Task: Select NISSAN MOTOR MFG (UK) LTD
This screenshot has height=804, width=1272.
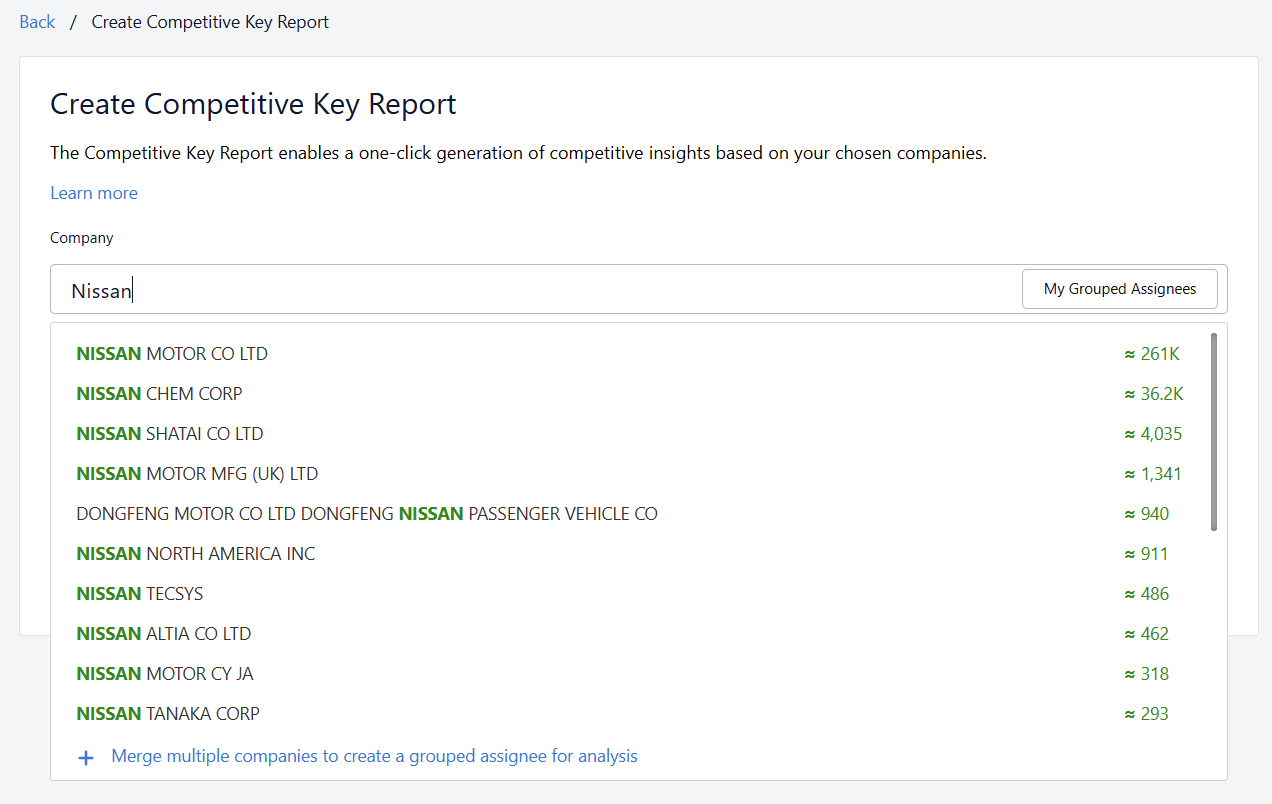Action: (x=197, y=474)
